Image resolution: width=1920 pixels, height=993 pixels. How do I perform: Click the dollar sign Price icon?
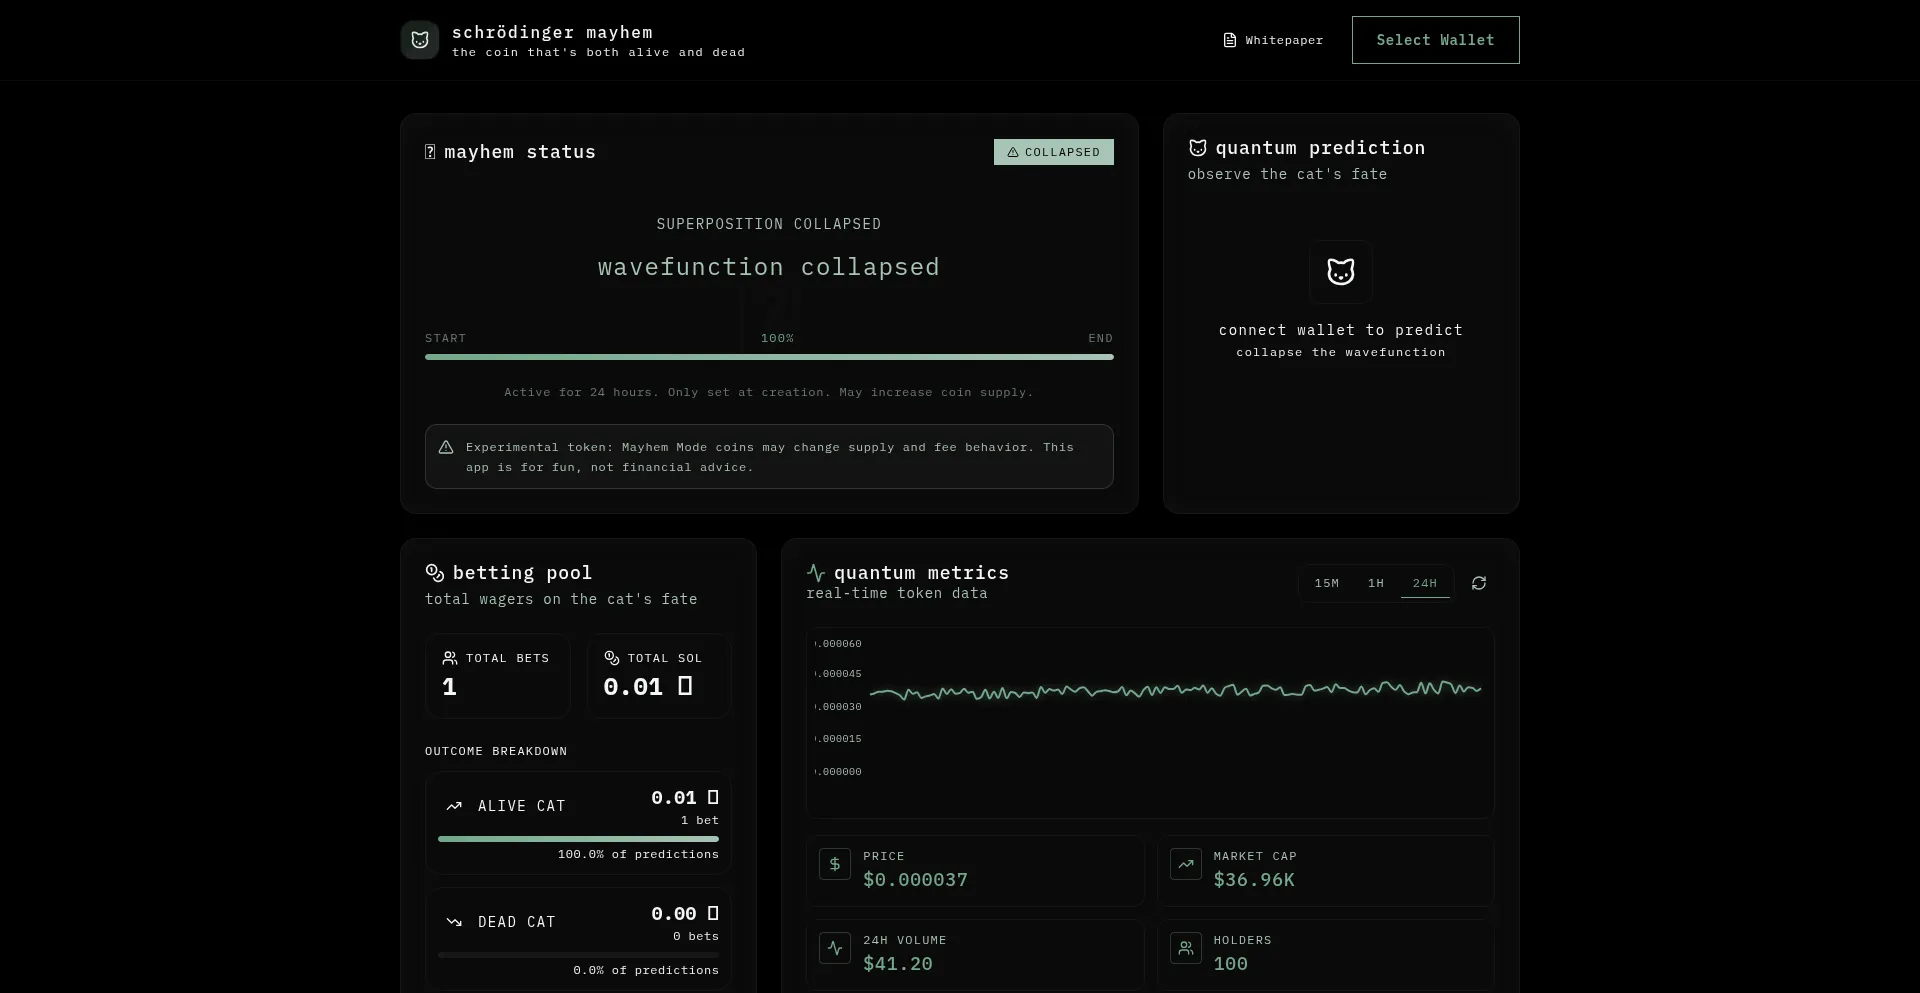[835, 864]
